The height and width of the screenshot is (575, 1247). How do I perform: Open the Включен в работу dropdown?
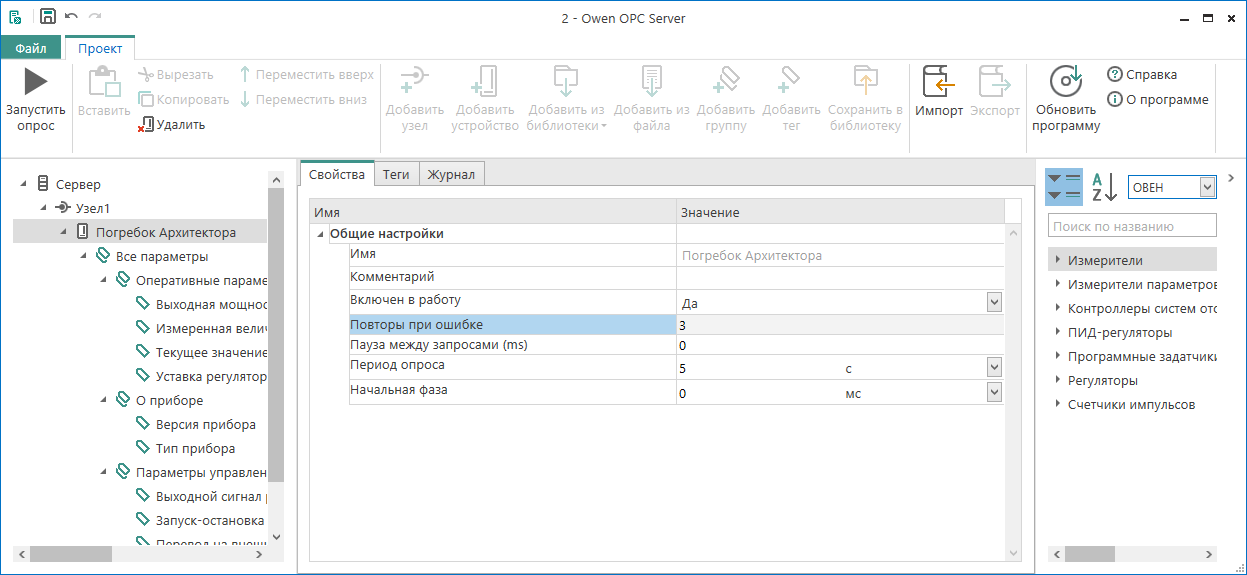pos(993,302)
